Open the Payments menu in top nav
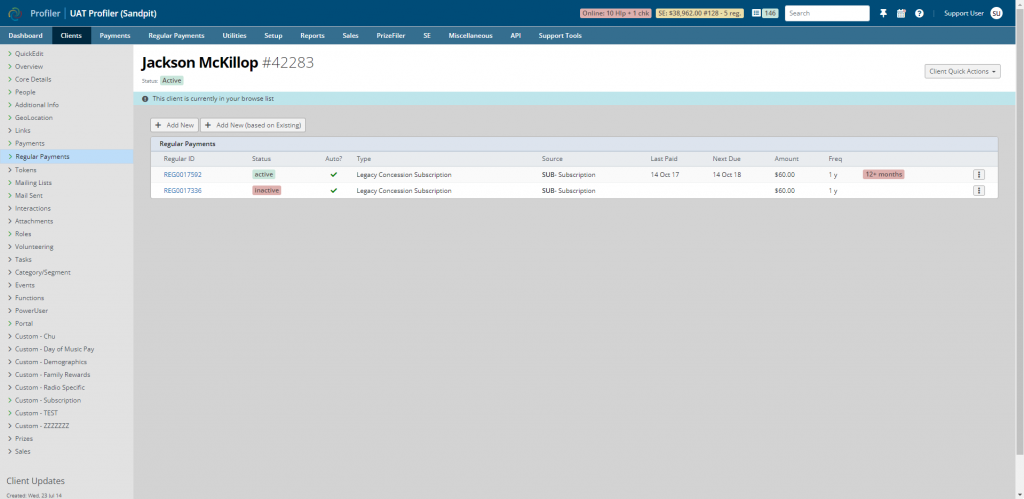The height and width of the screenshot is (499, 1024). coord(115,35)
